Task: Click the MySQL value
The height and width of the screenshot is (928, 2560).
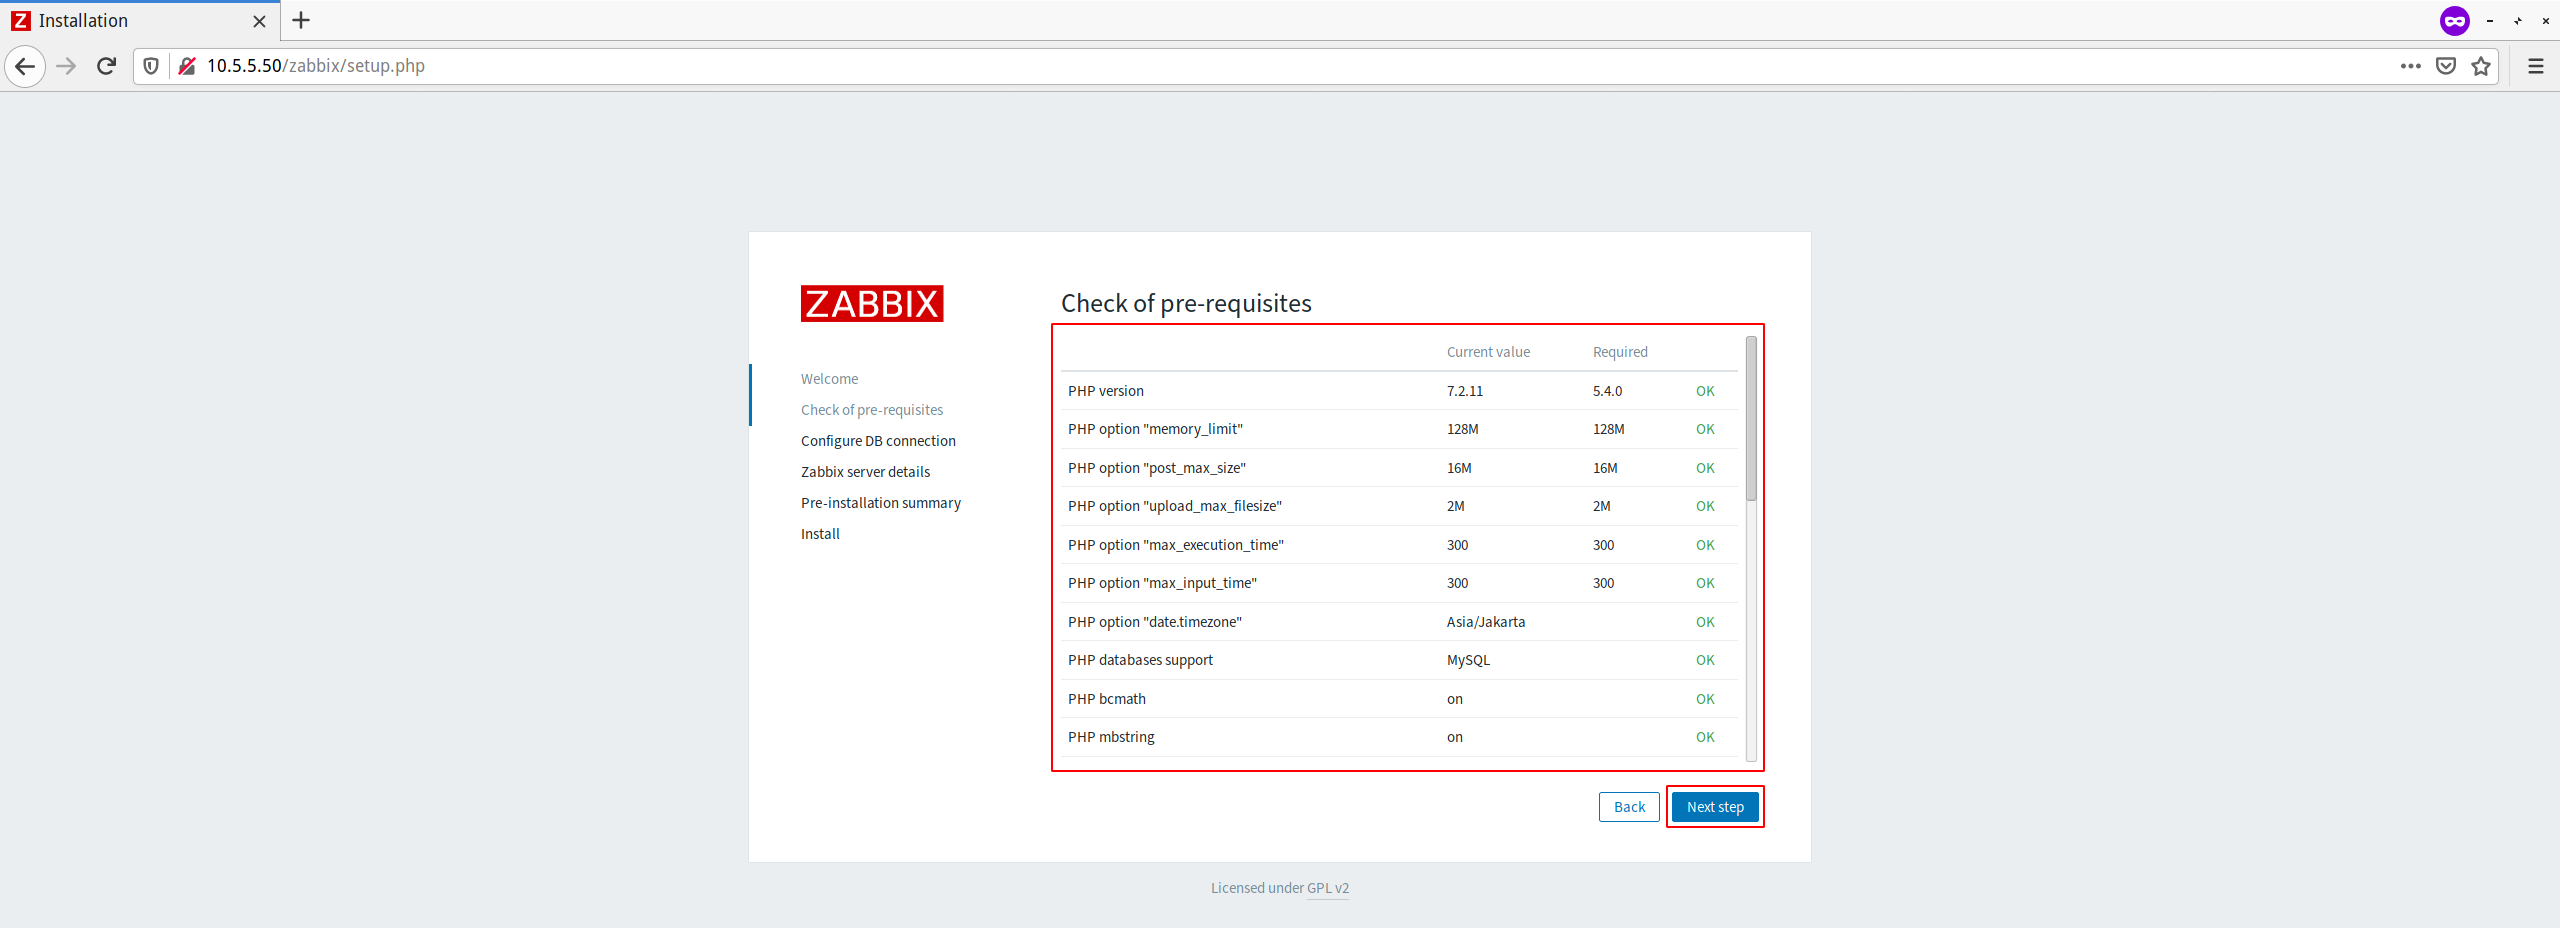Action: click(1468, 660)
